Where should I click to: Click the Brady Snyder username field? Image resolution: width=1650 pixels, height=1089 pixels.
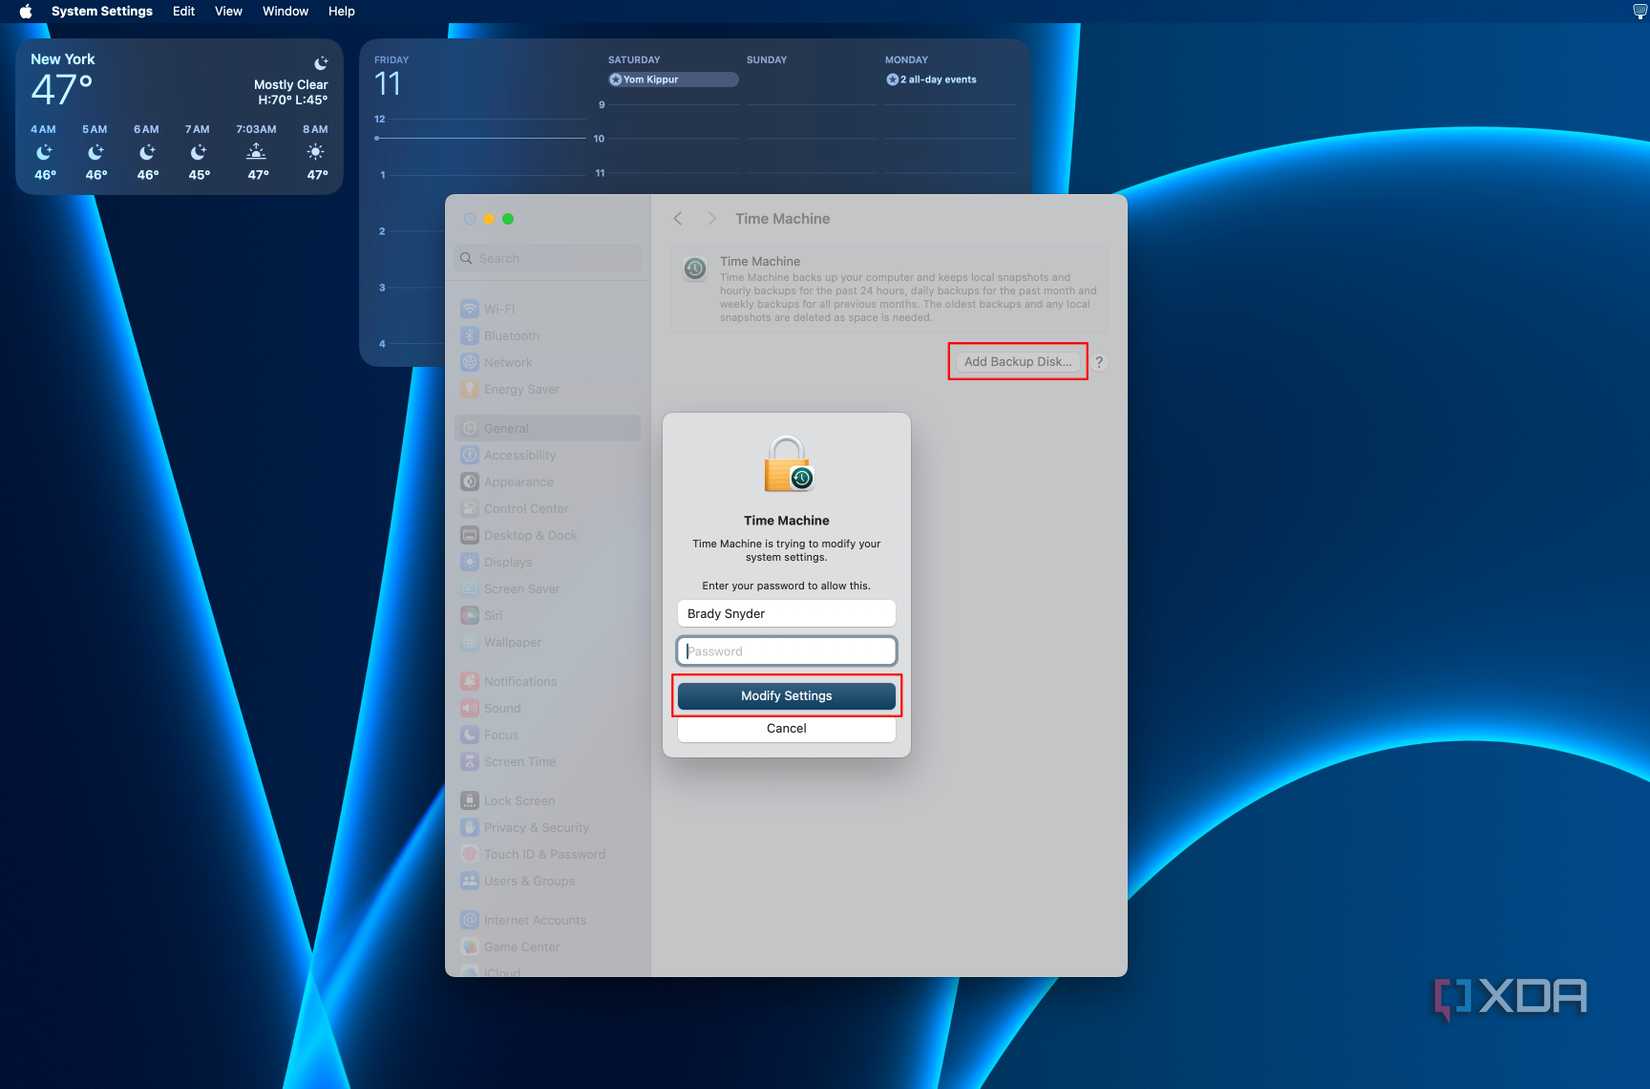[786, 613]
